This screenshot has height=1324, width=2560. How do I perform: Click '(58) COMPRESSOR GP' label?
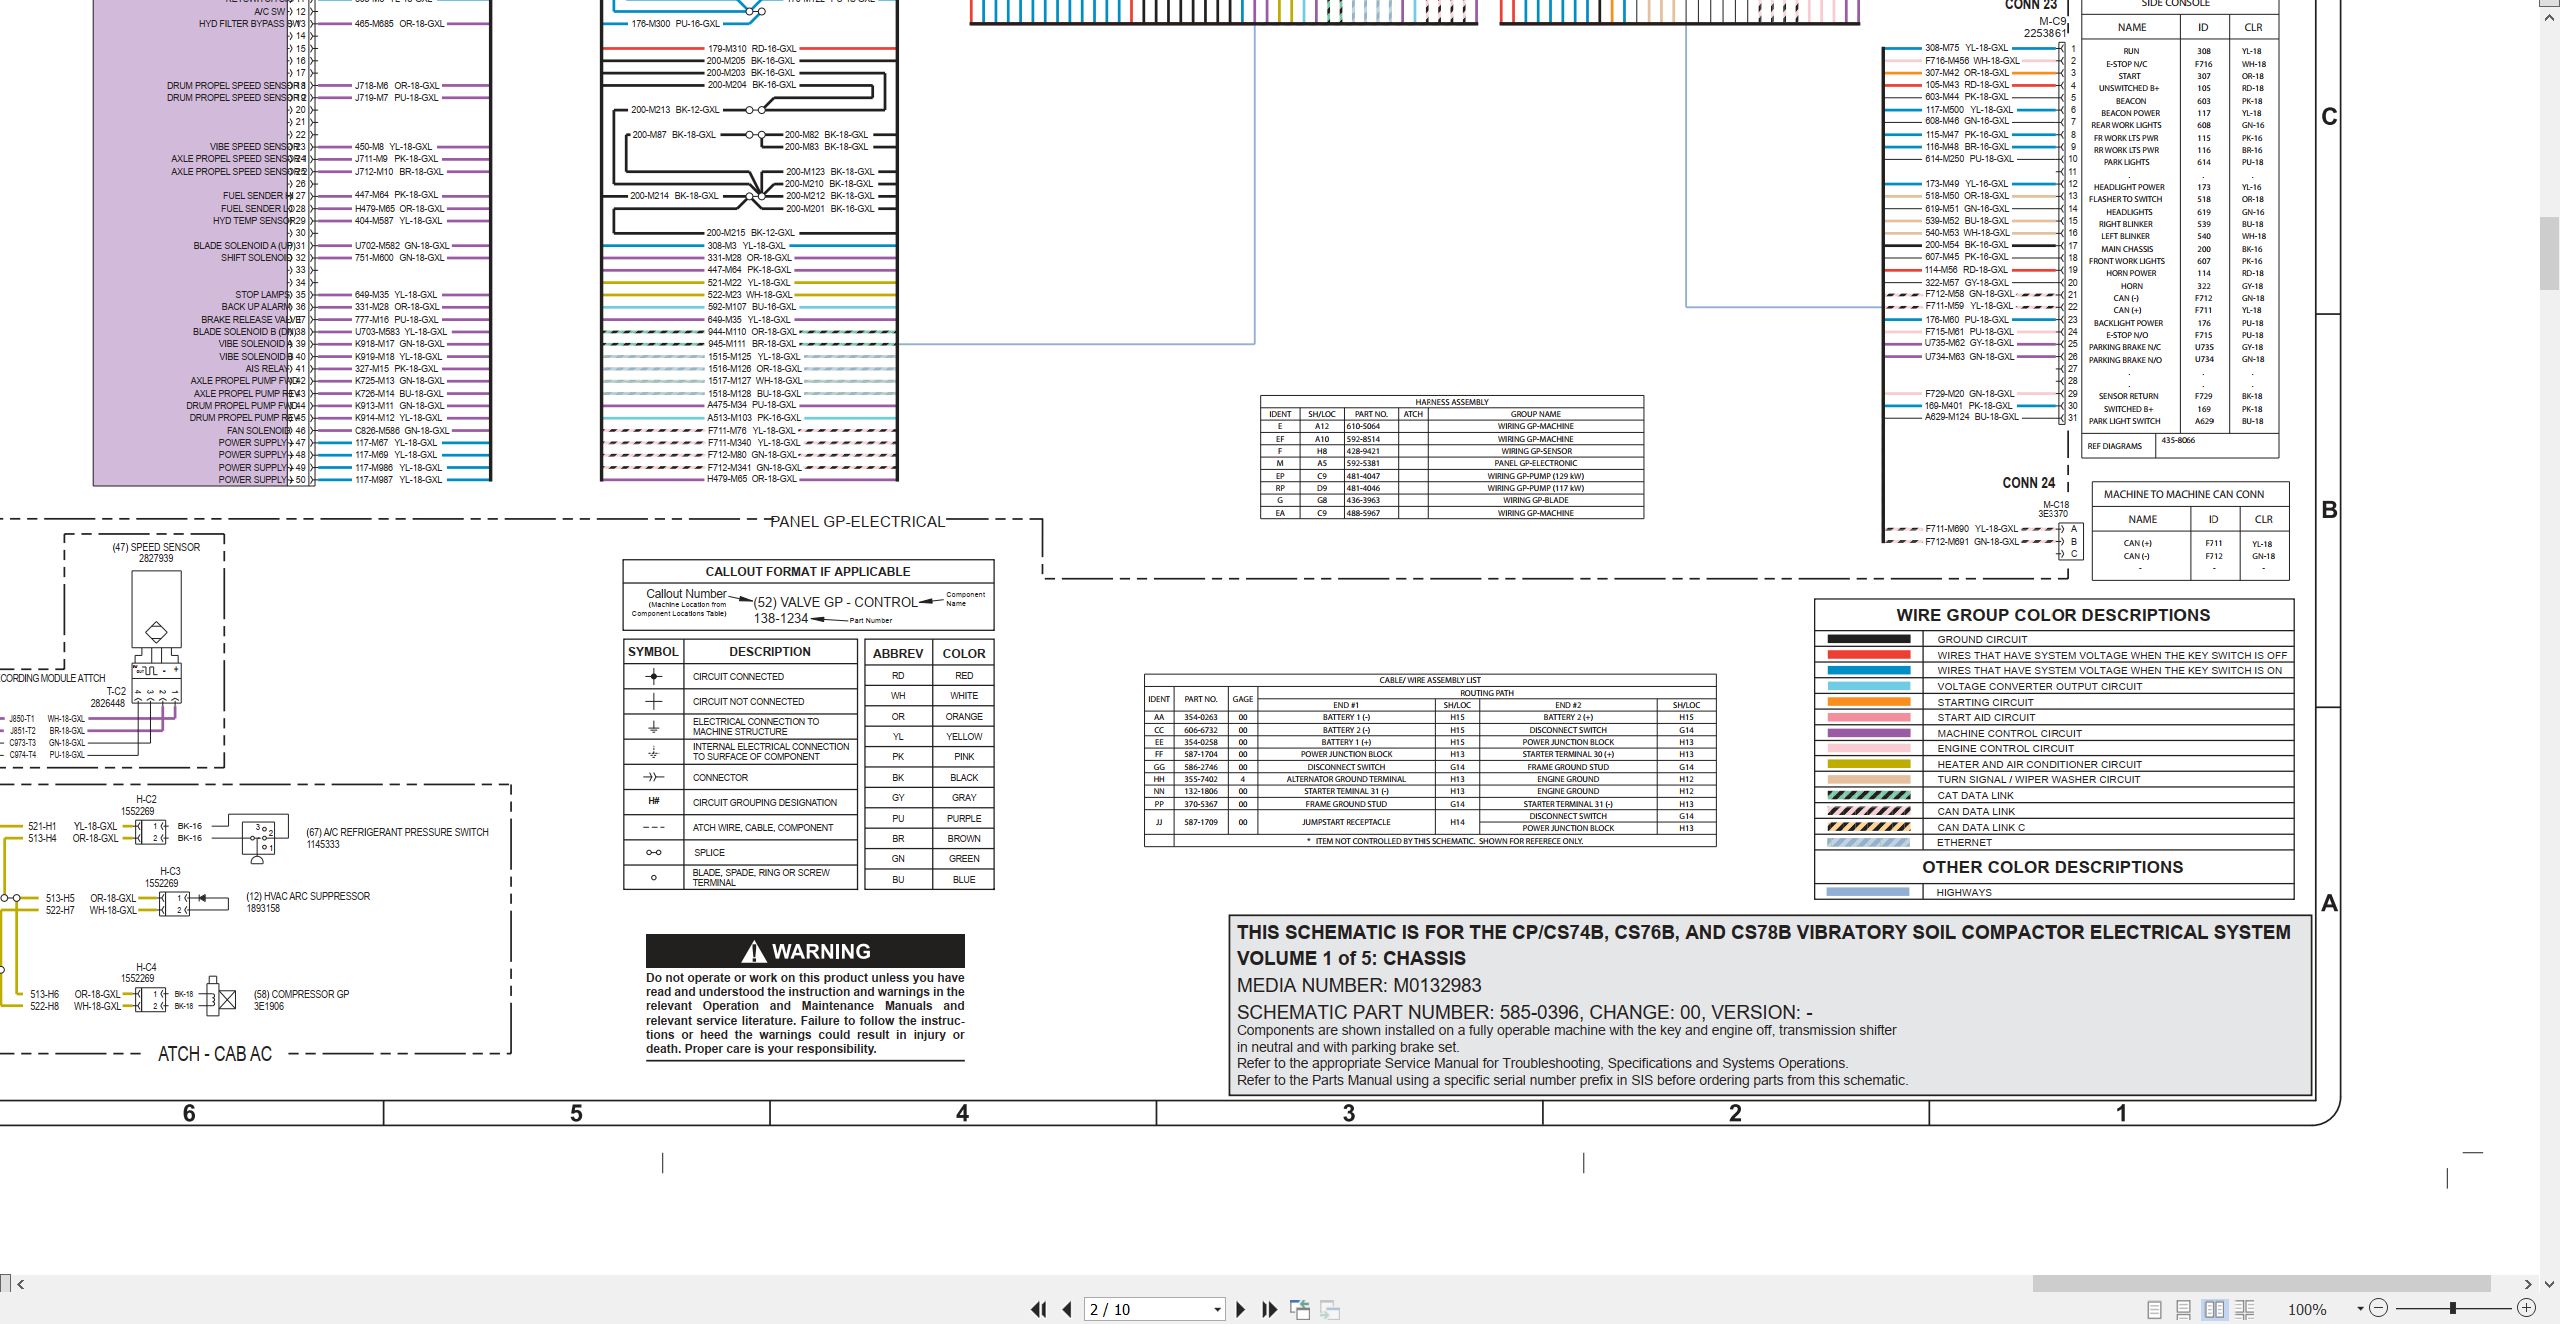pyautogui.click(x=301, y=994)
